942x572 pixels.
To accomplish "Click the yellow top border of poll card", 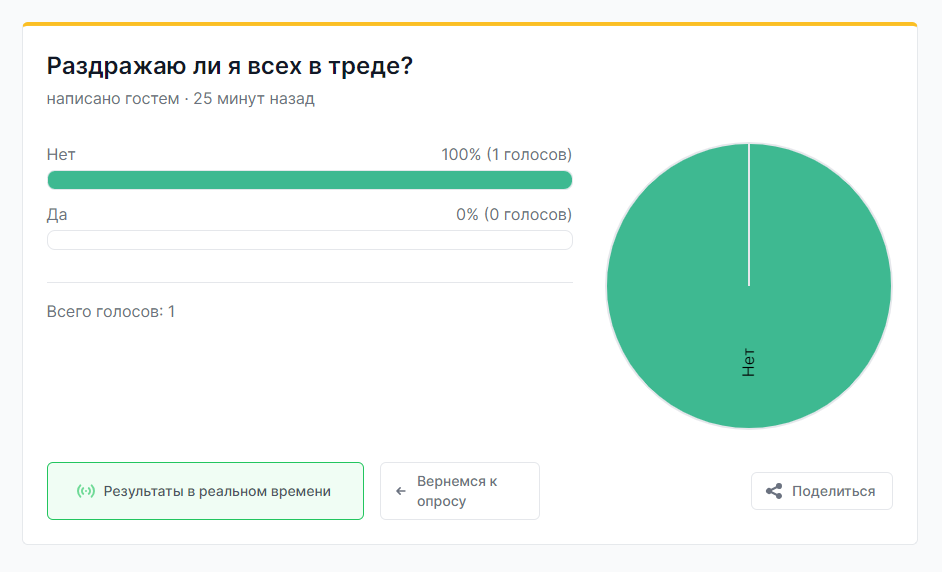I will pos(470,24).
